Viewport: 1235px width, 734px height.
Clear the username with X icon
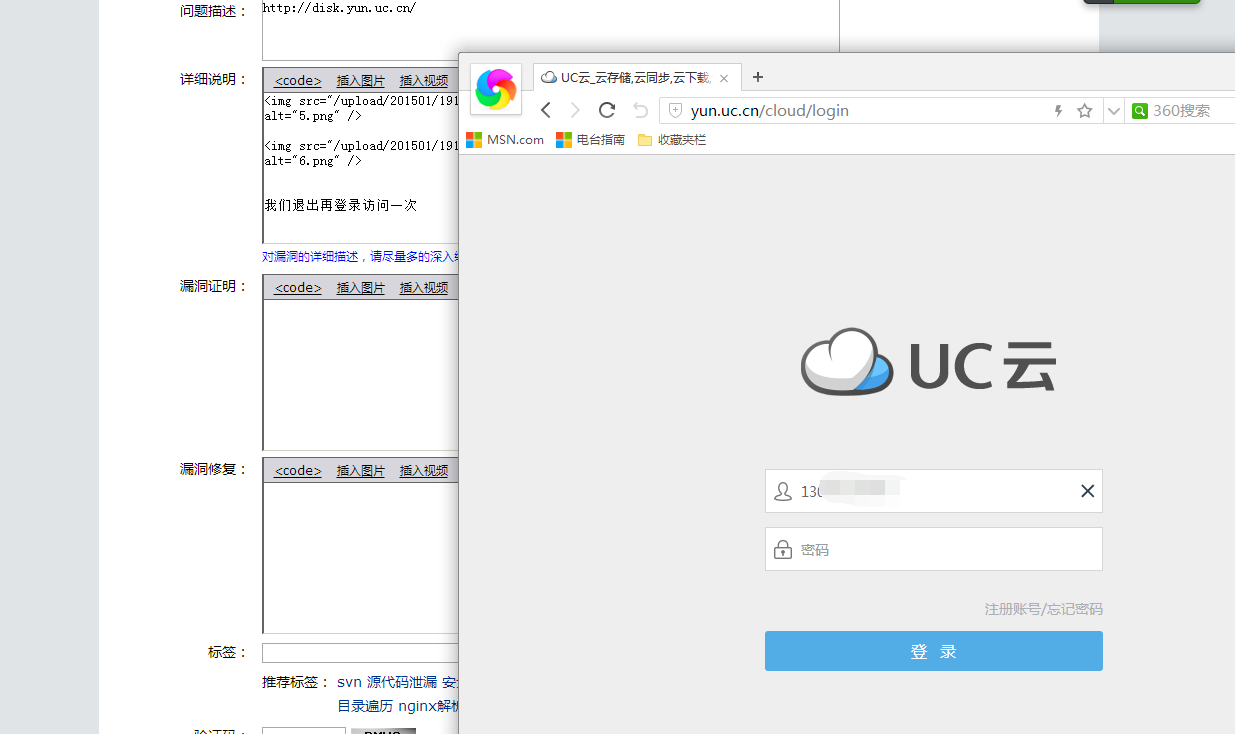1088,491
